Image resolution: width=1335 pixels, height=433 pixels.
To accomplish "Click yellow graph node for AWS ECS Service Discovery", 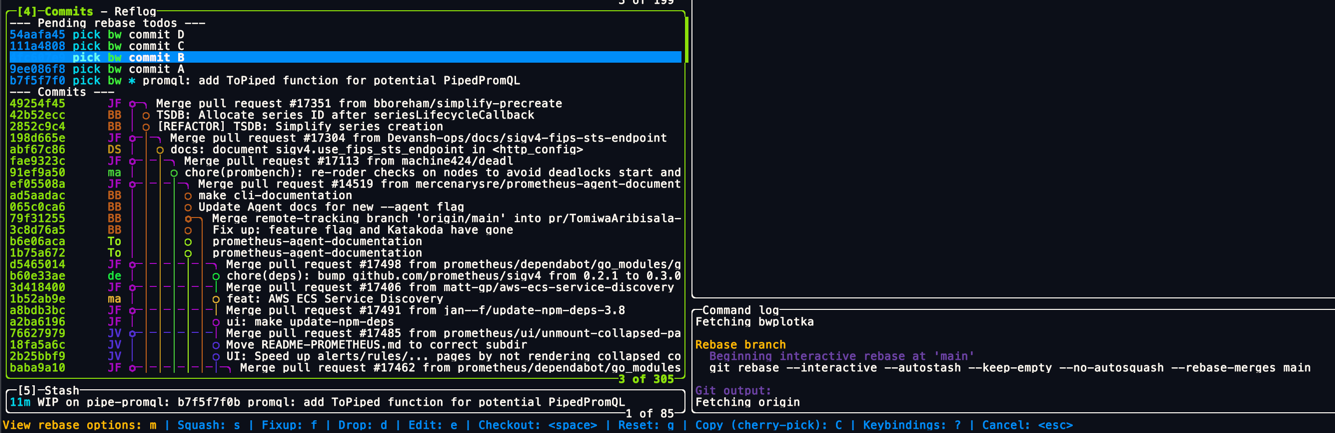I will [x=216, y=299].
